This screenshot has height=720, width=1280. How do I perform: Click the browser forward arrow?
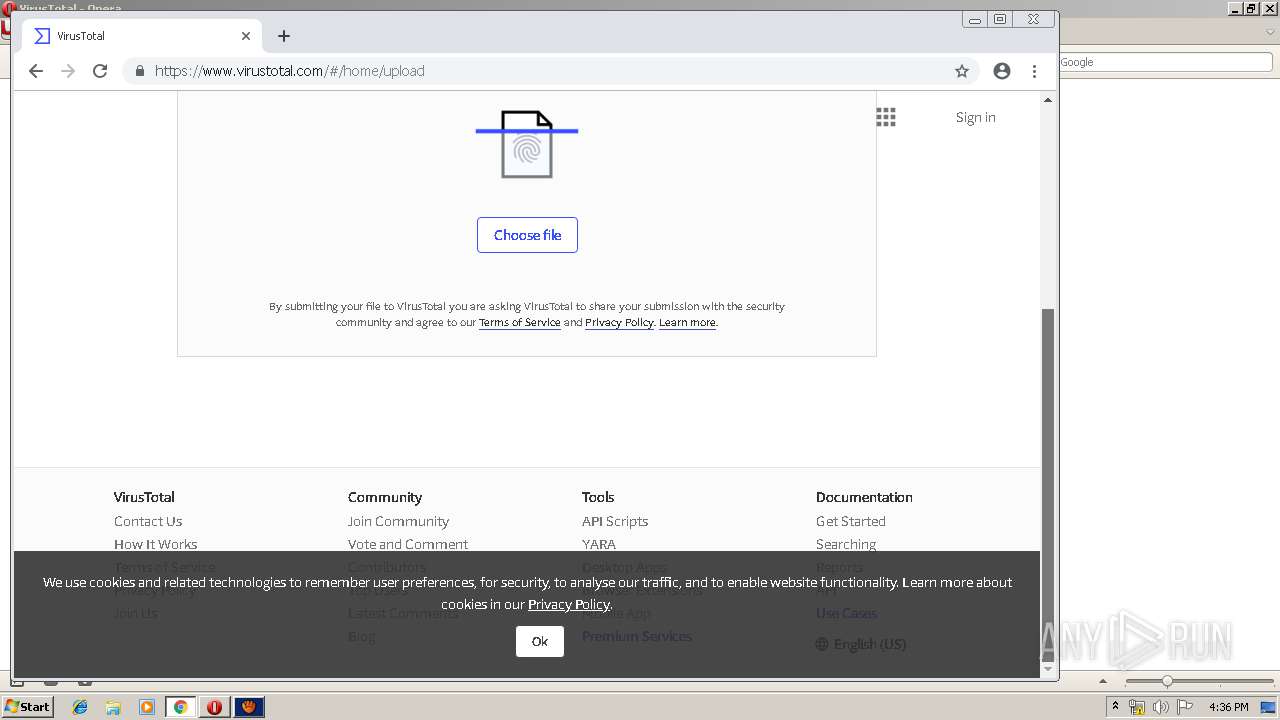68,71
